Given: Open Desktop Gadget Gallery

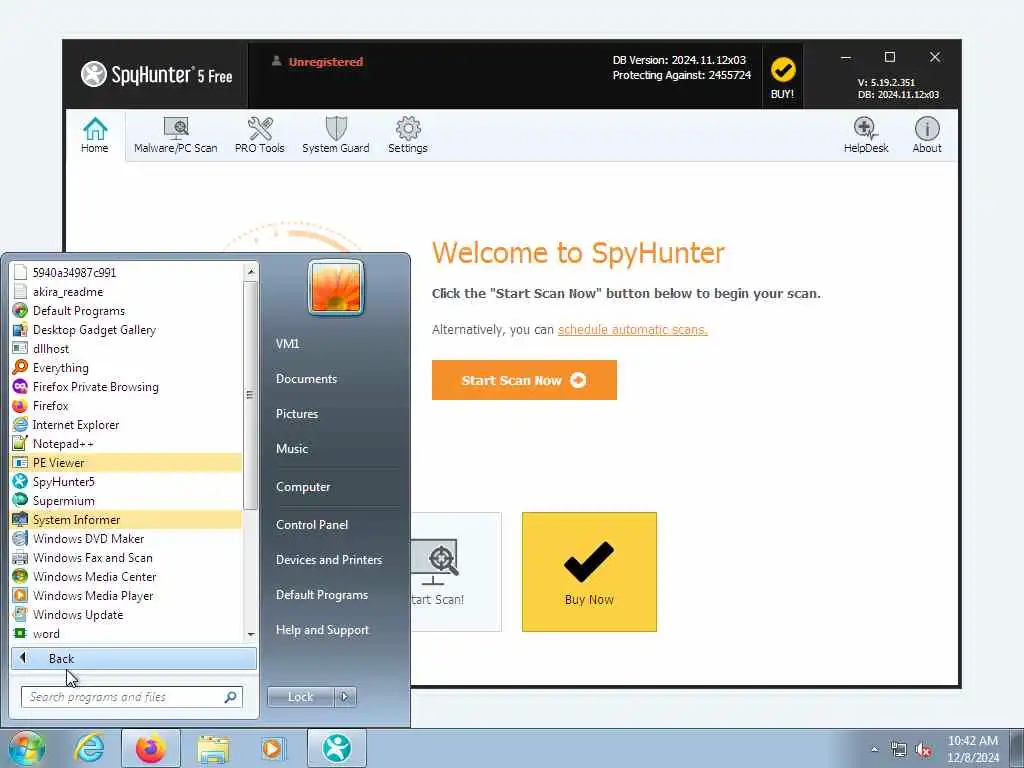Looking at the screenshot, I should coord(127,330).
